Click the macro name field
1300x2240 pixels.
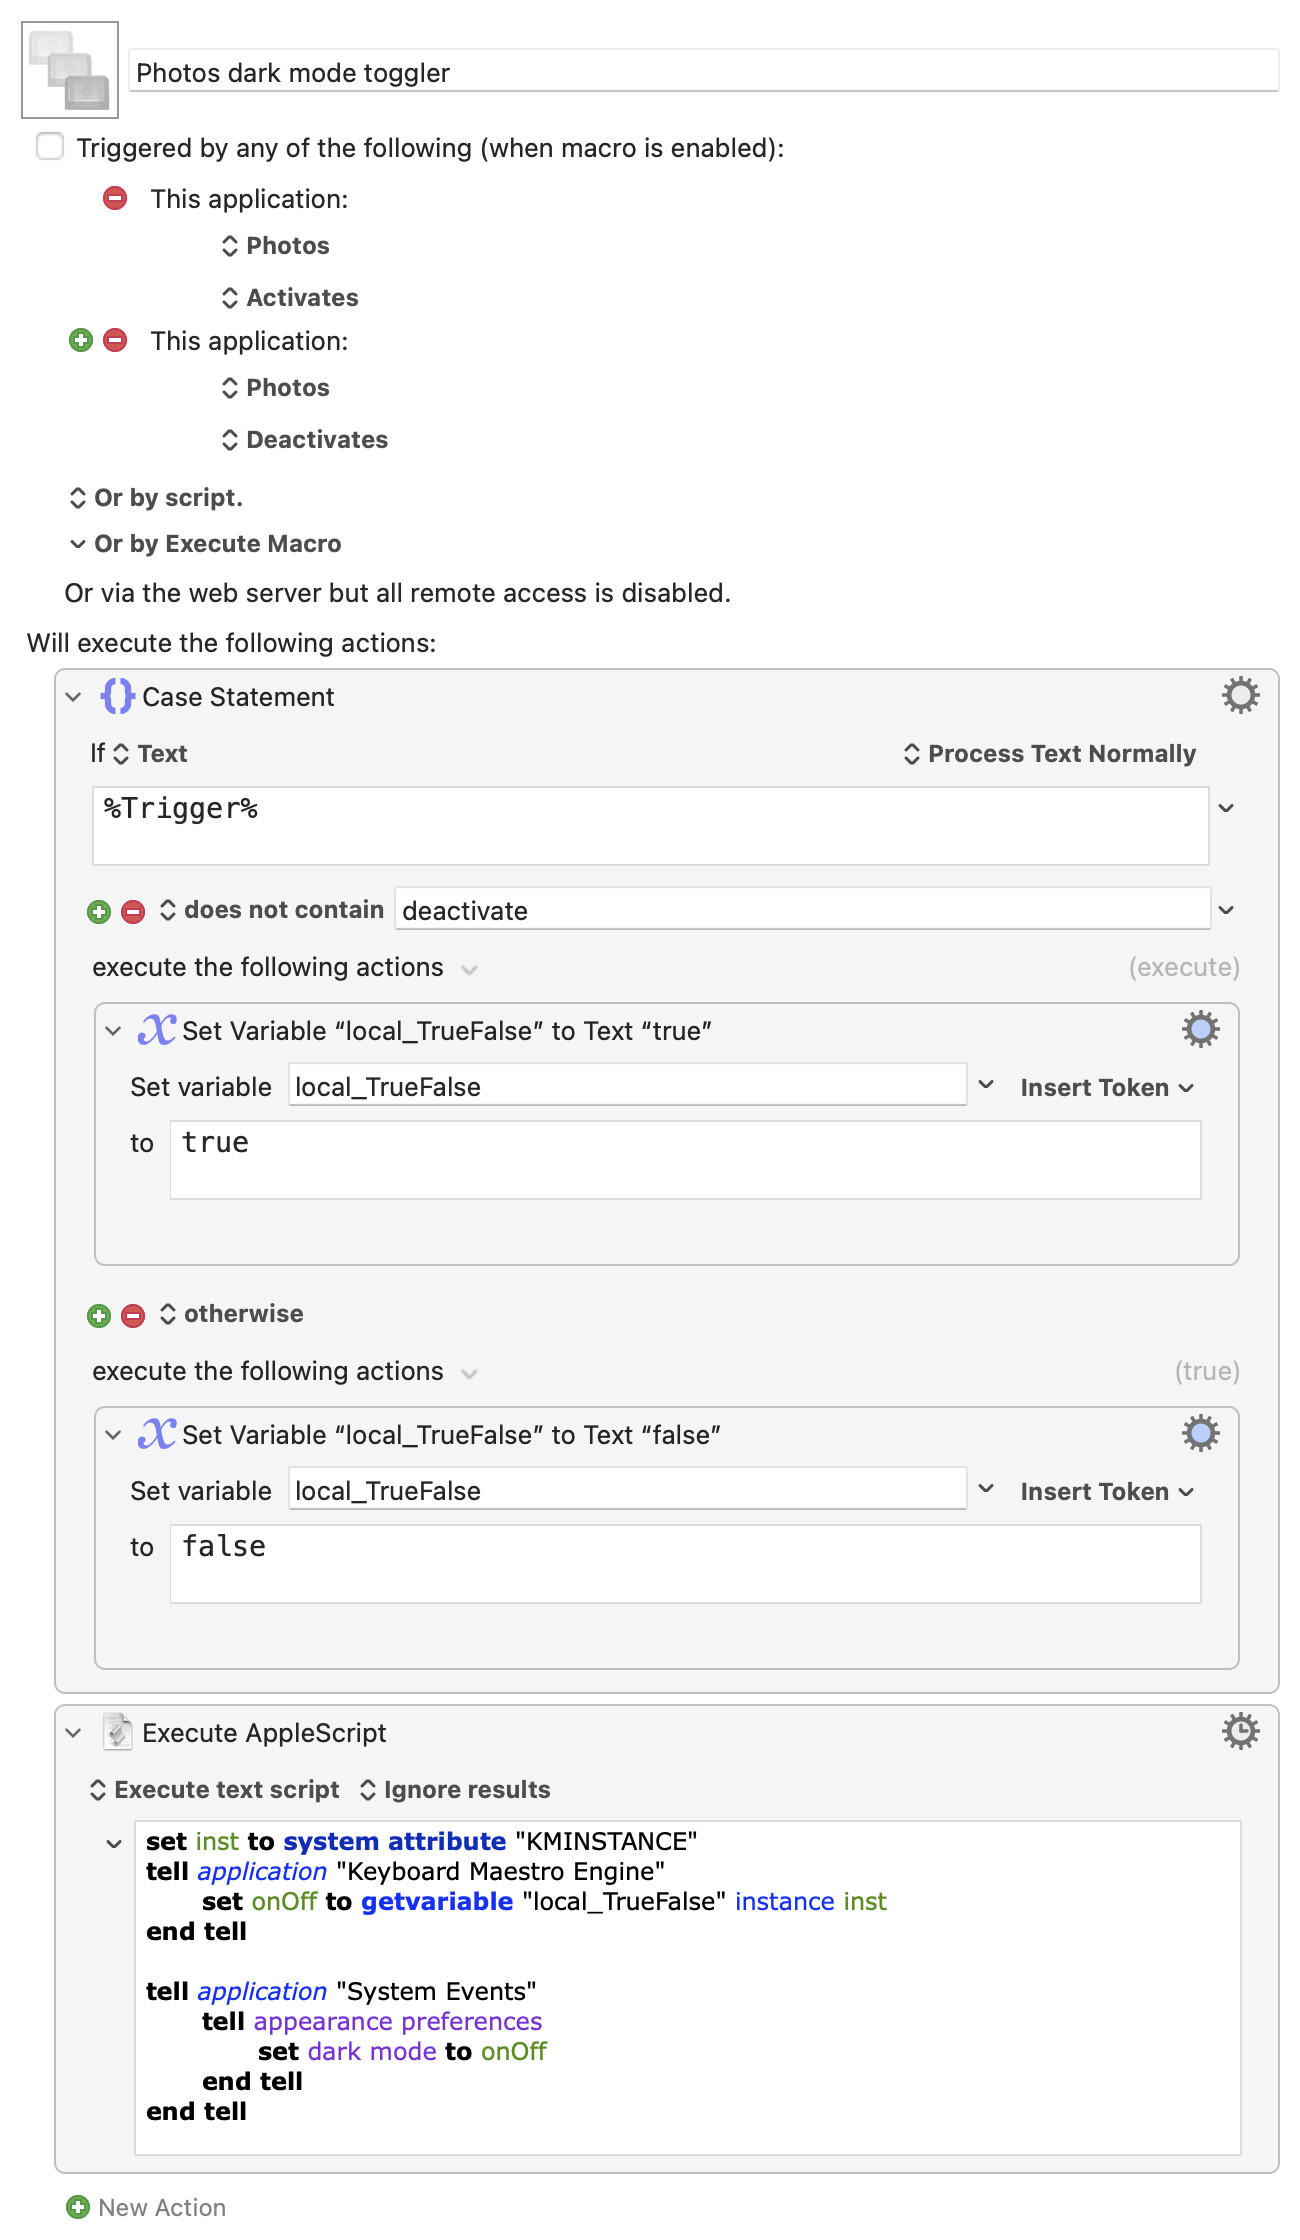tap(704, 72)
